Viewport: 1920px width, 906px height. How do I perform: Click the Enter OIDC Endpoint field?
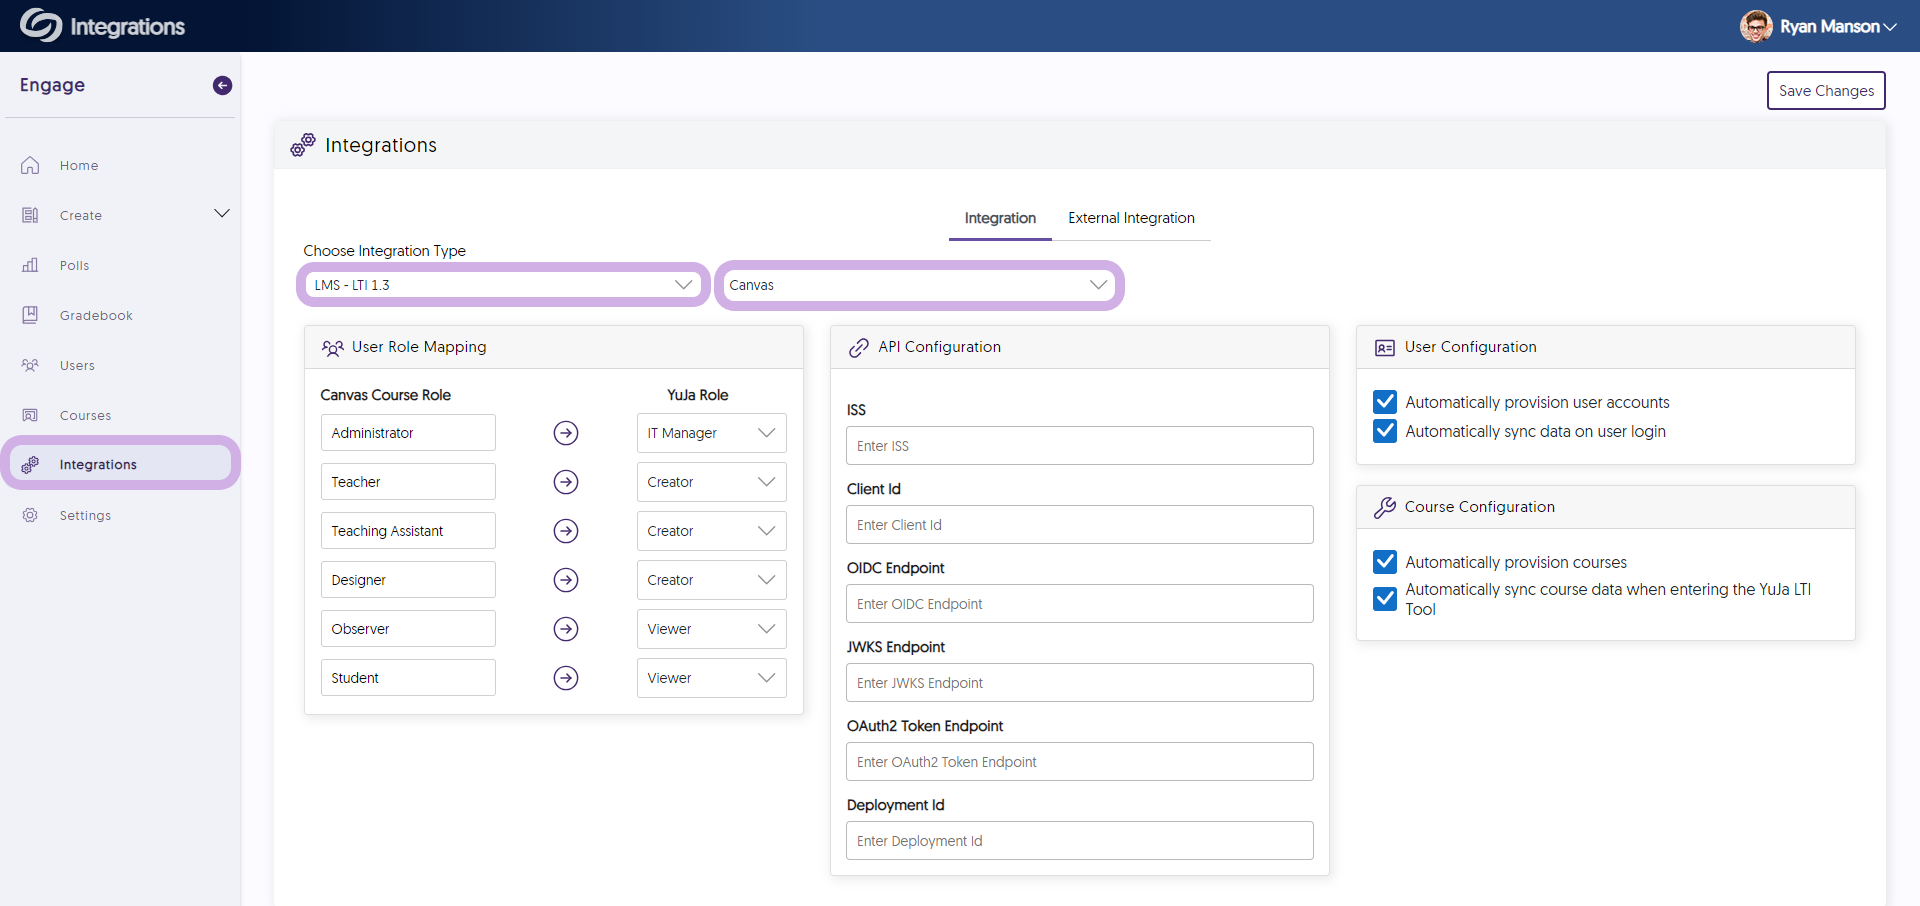[1080, 604]
